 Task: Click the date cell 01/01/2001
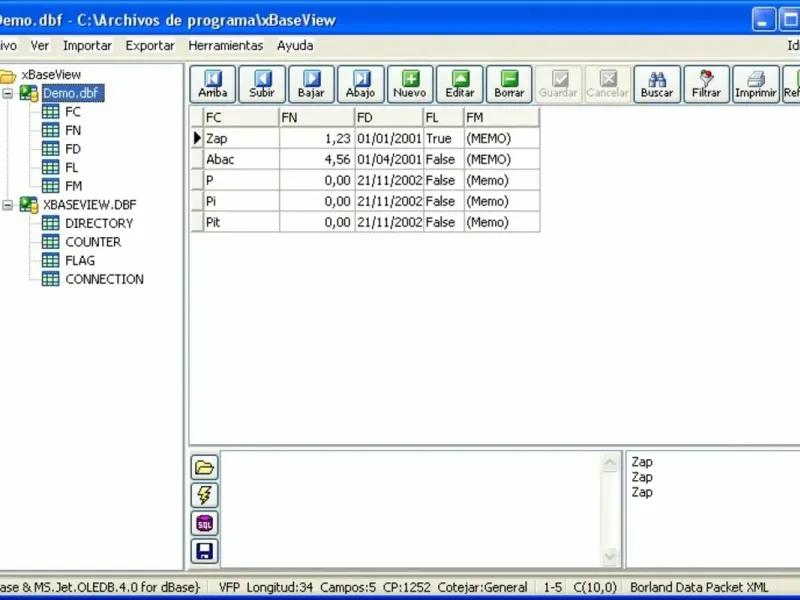coord(389,138)
